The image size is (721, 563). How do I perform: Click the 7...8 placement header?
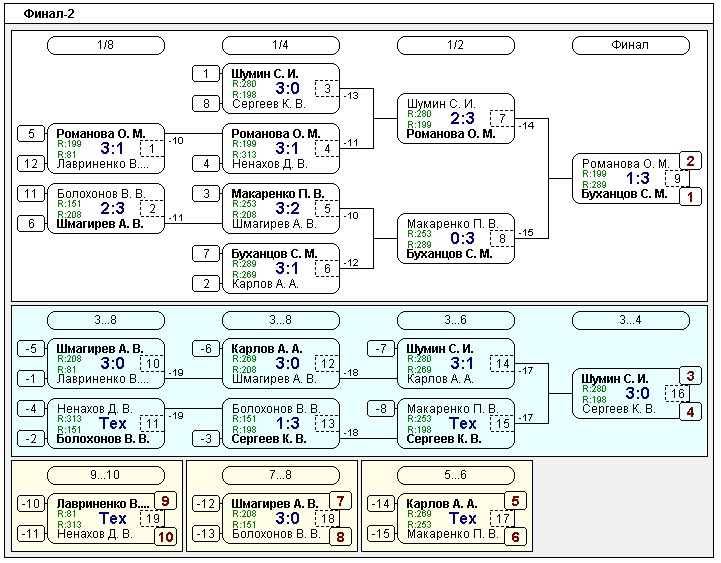280,470
